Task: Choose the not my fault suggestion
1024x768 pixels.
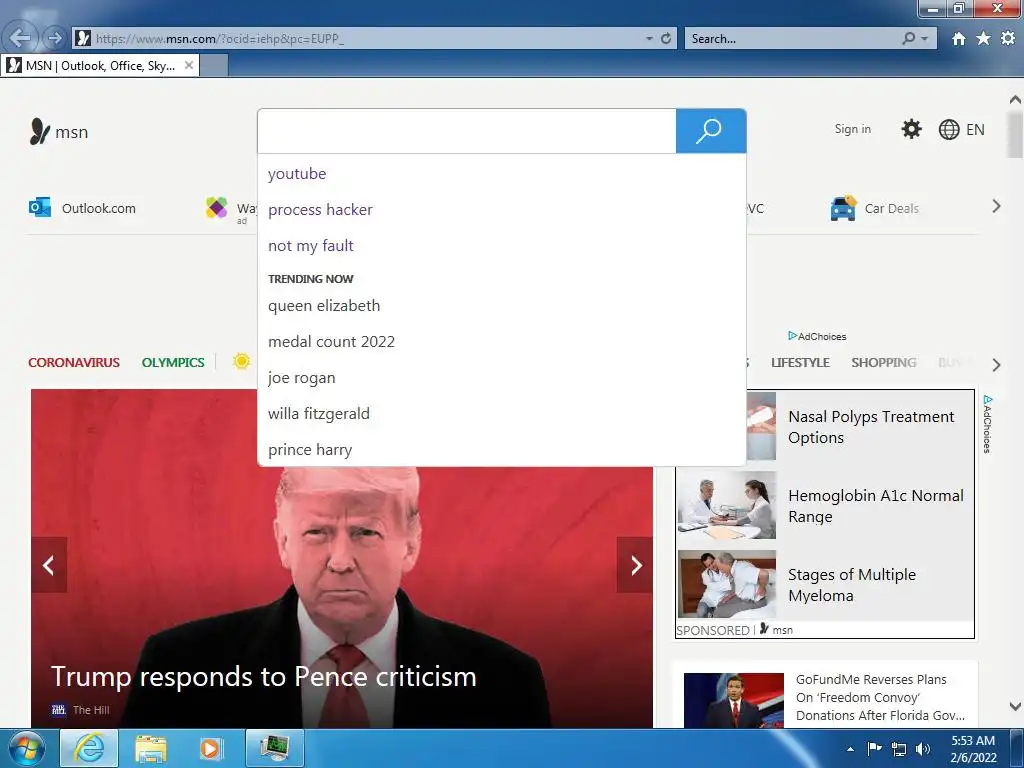Action: tap(311, 246)
